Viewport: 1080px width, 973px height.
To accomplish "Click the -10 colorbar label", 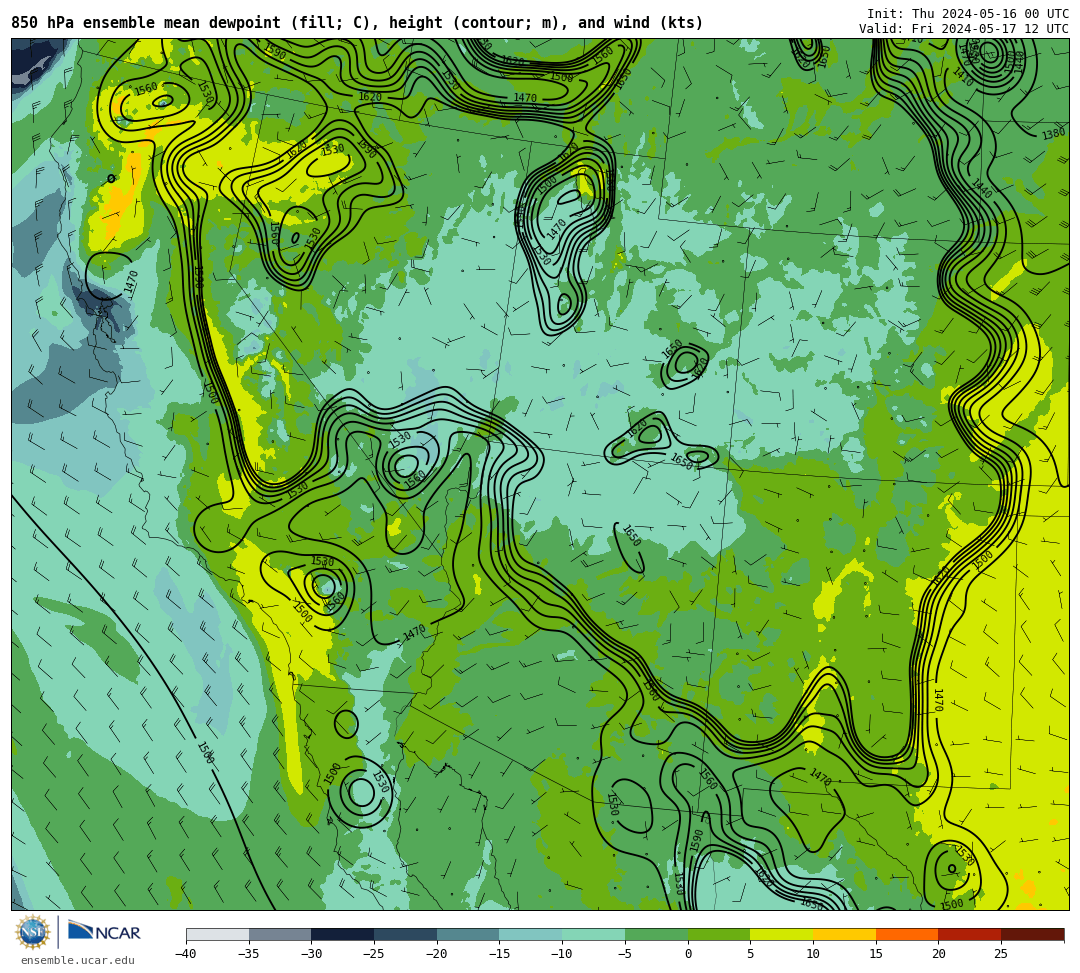I will (x=561, y=954).
